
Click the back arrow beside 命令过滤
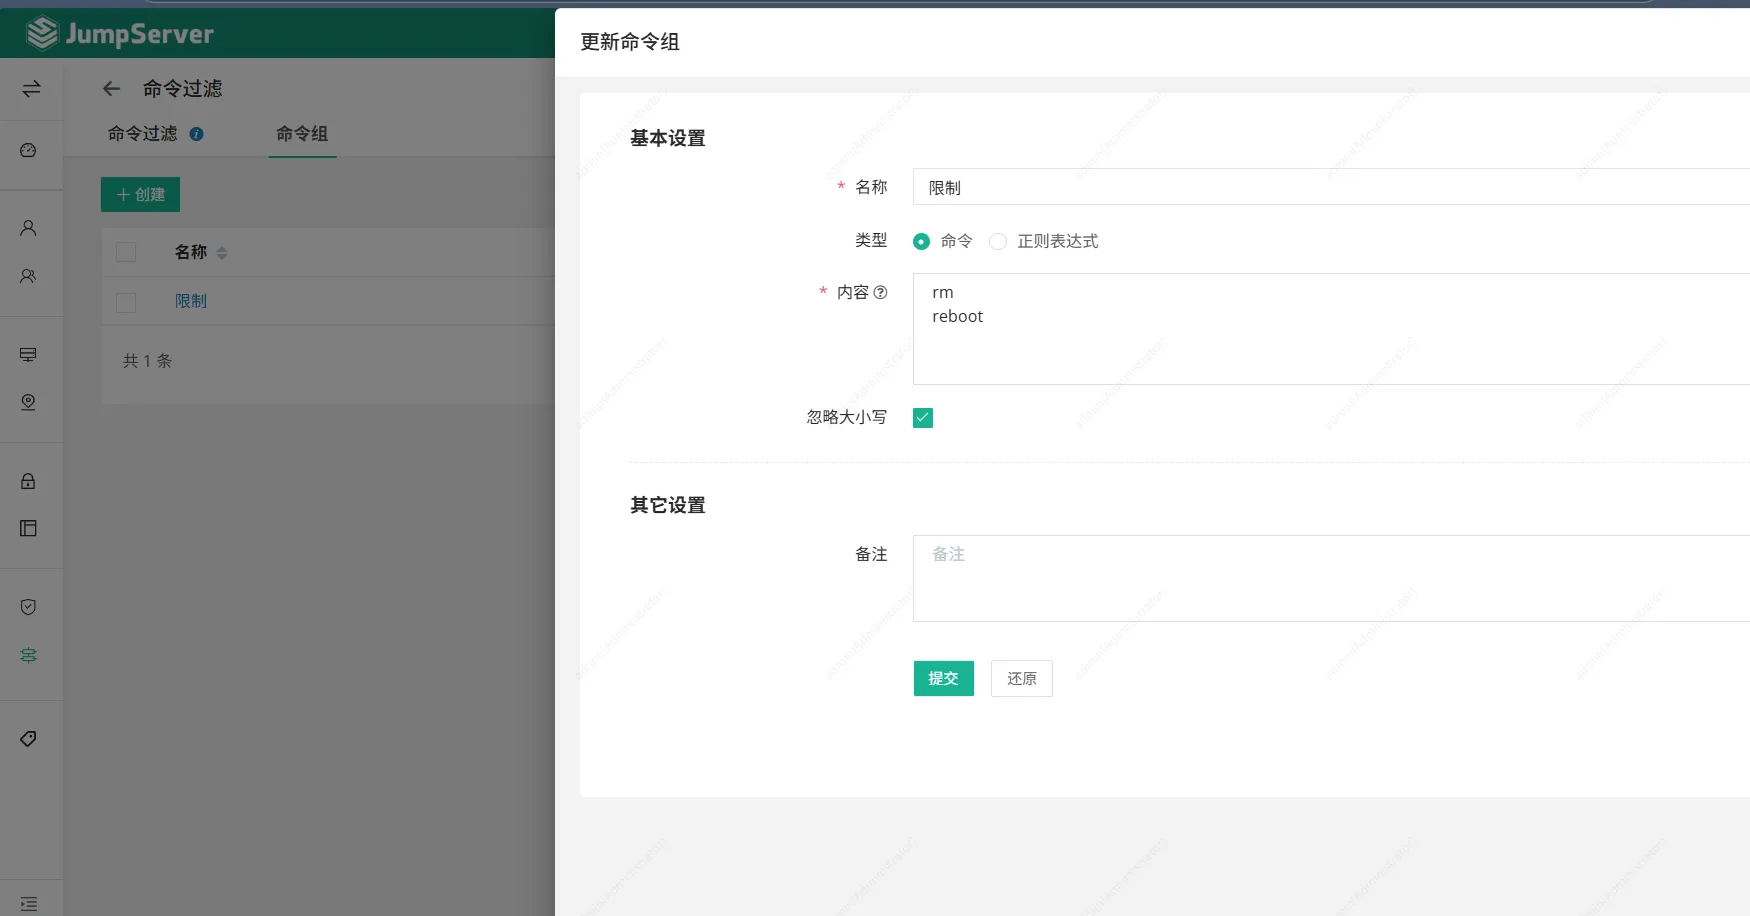point(111,89)
